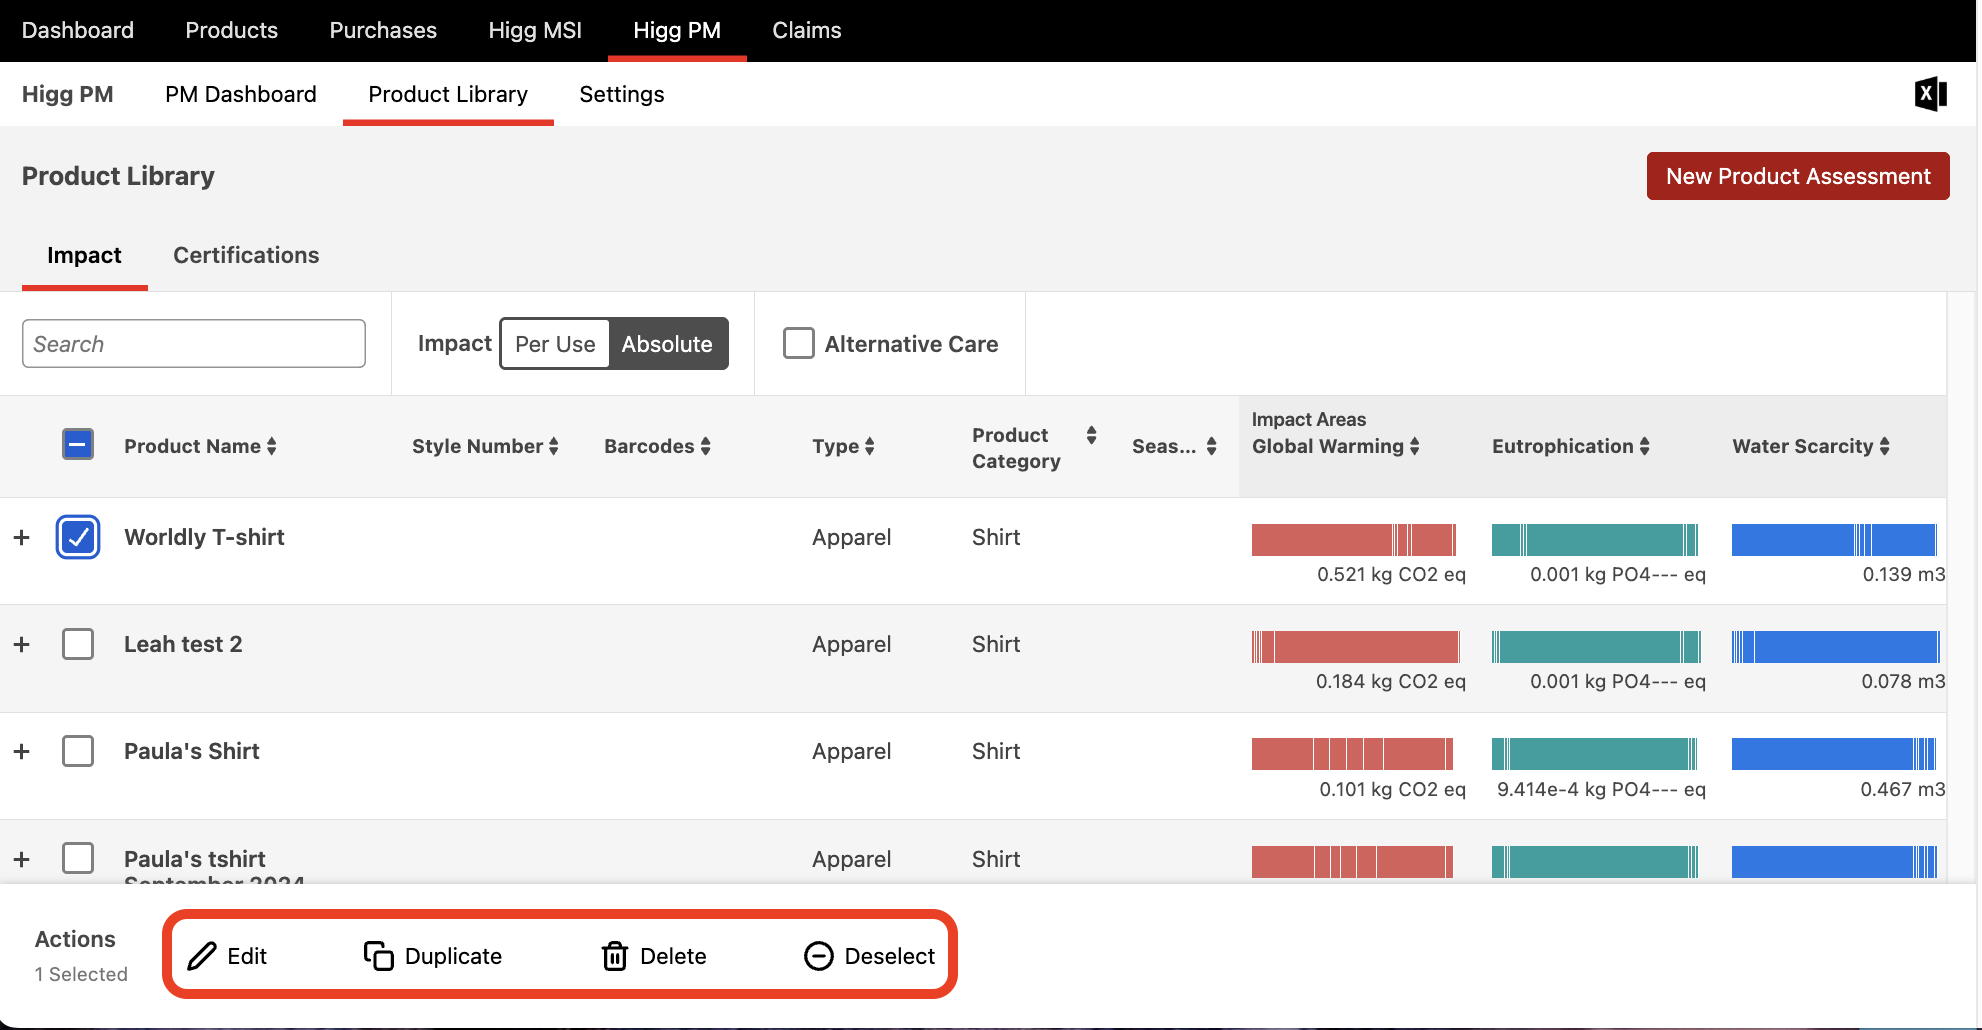The height and width of the screenshot is (1030, 1982).
Task: Click the Higg PM sub-navigation label
Action: pyautogui.click(x=67, y=94)
